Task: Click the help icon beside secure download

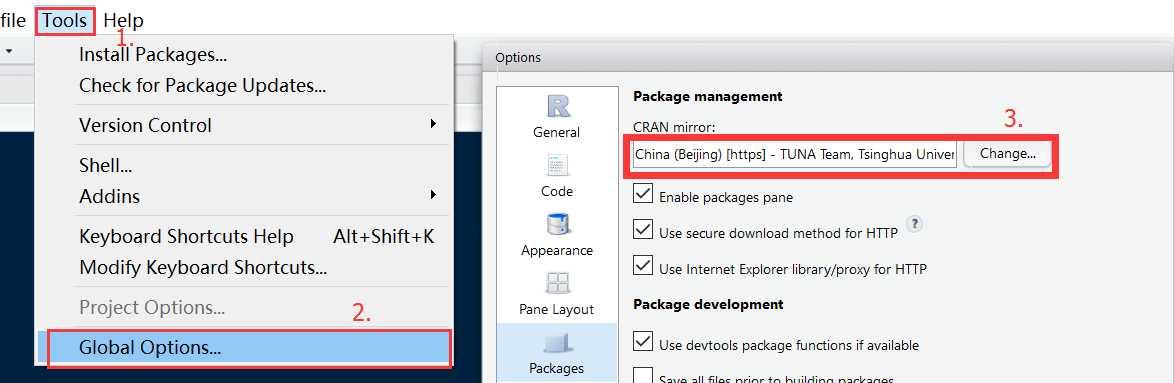Action: (914, 224)
